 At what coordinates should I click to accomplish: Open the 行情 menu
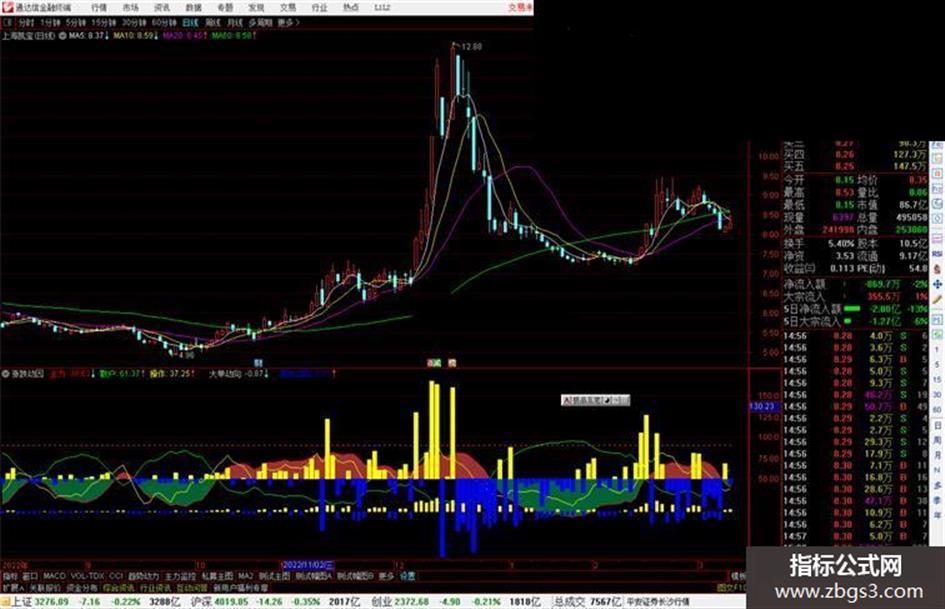tap(98, 8)
